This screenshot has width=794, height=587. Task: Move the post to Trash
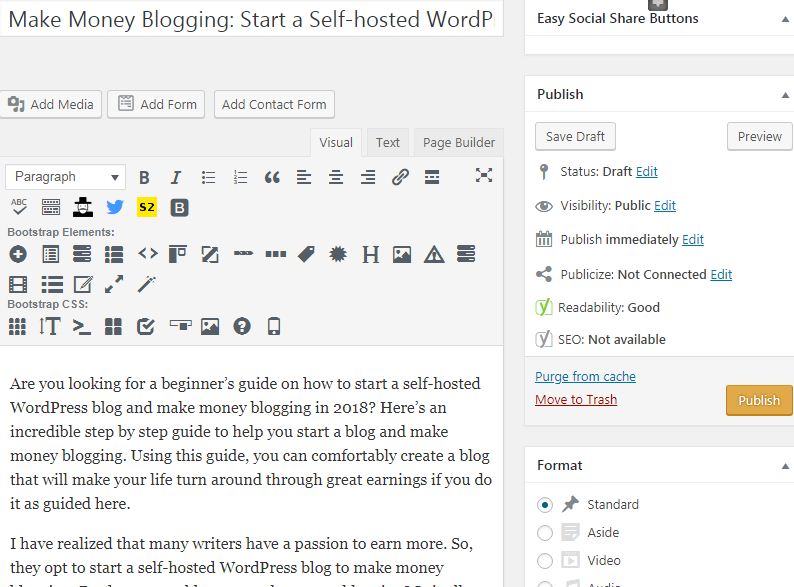[x=576, y=400]
